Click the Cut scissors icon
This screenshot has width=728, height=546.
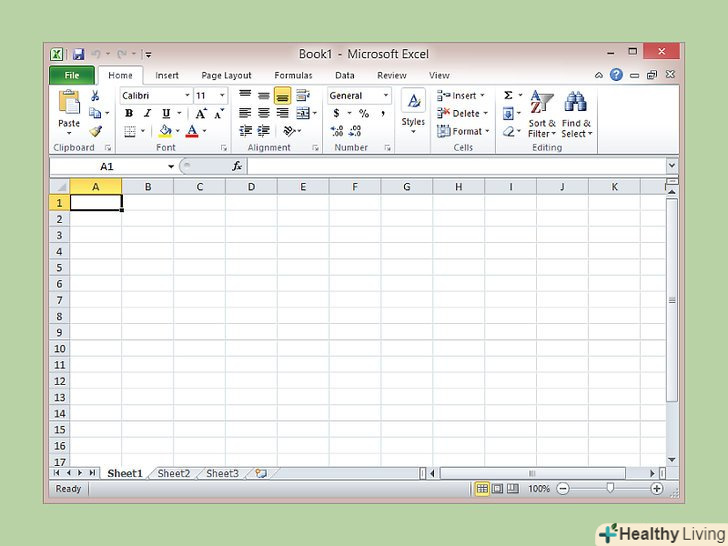[96, 96]
